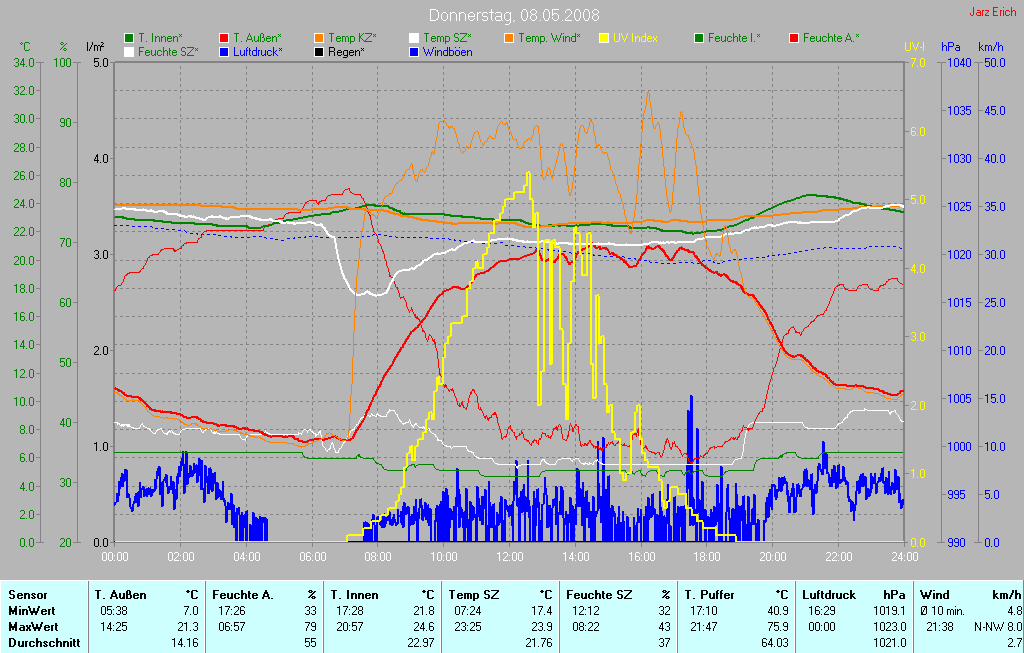Click the km/h axis header on the right

coord(990,47)
